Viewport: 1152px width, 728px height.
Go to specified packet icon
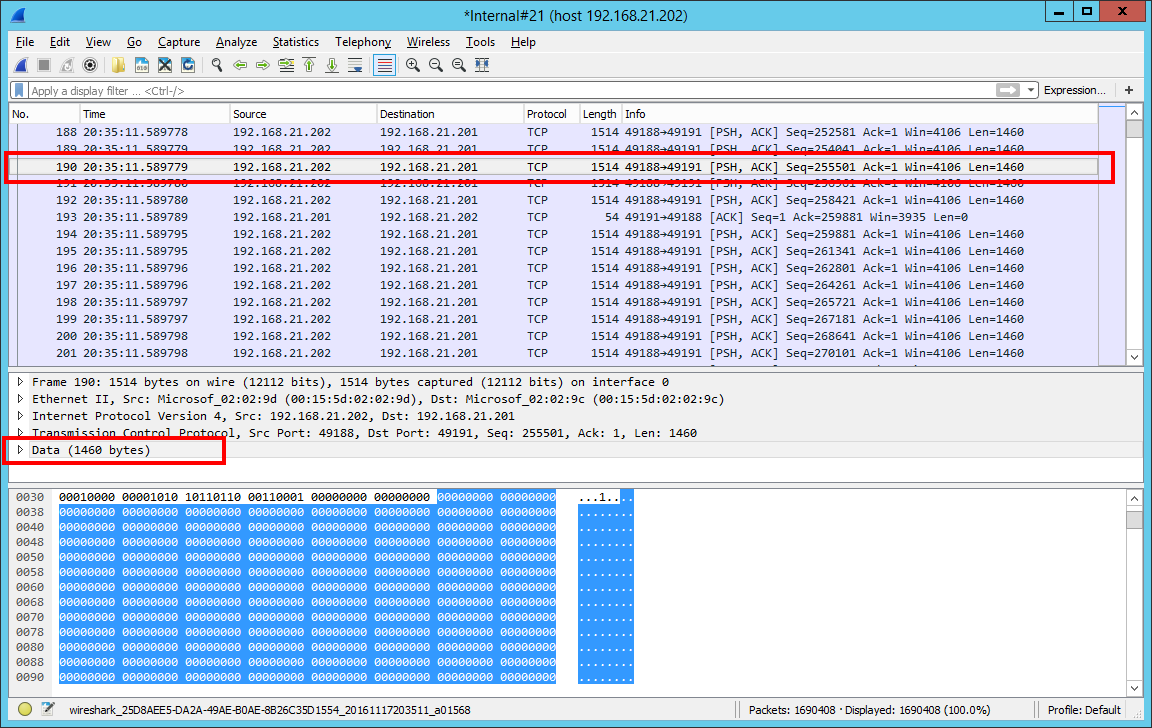click(x=286, y=65)
